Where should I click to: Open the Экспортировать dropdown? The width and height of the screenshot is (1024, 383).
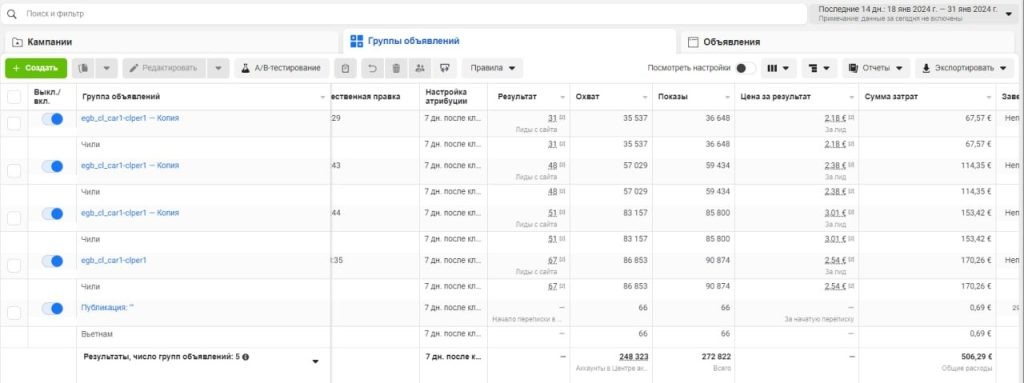tap(964, 68)
